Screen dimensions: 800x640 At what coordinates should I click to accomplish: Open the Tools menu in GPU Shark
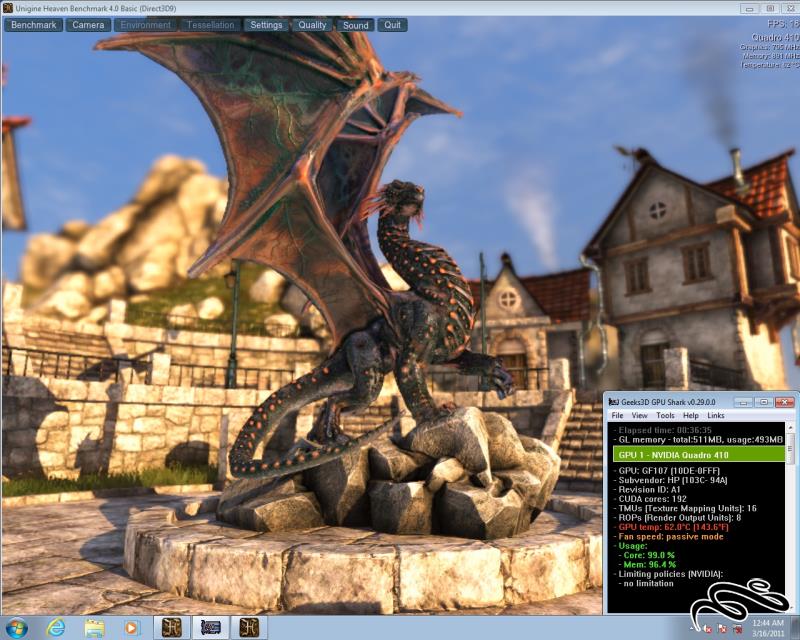(x=665, y=415)
